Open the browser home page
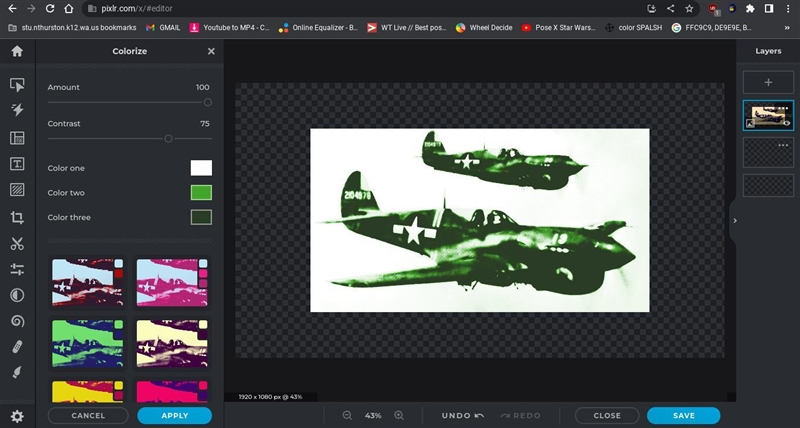This screenshot has width=800, height=428. 69,8
